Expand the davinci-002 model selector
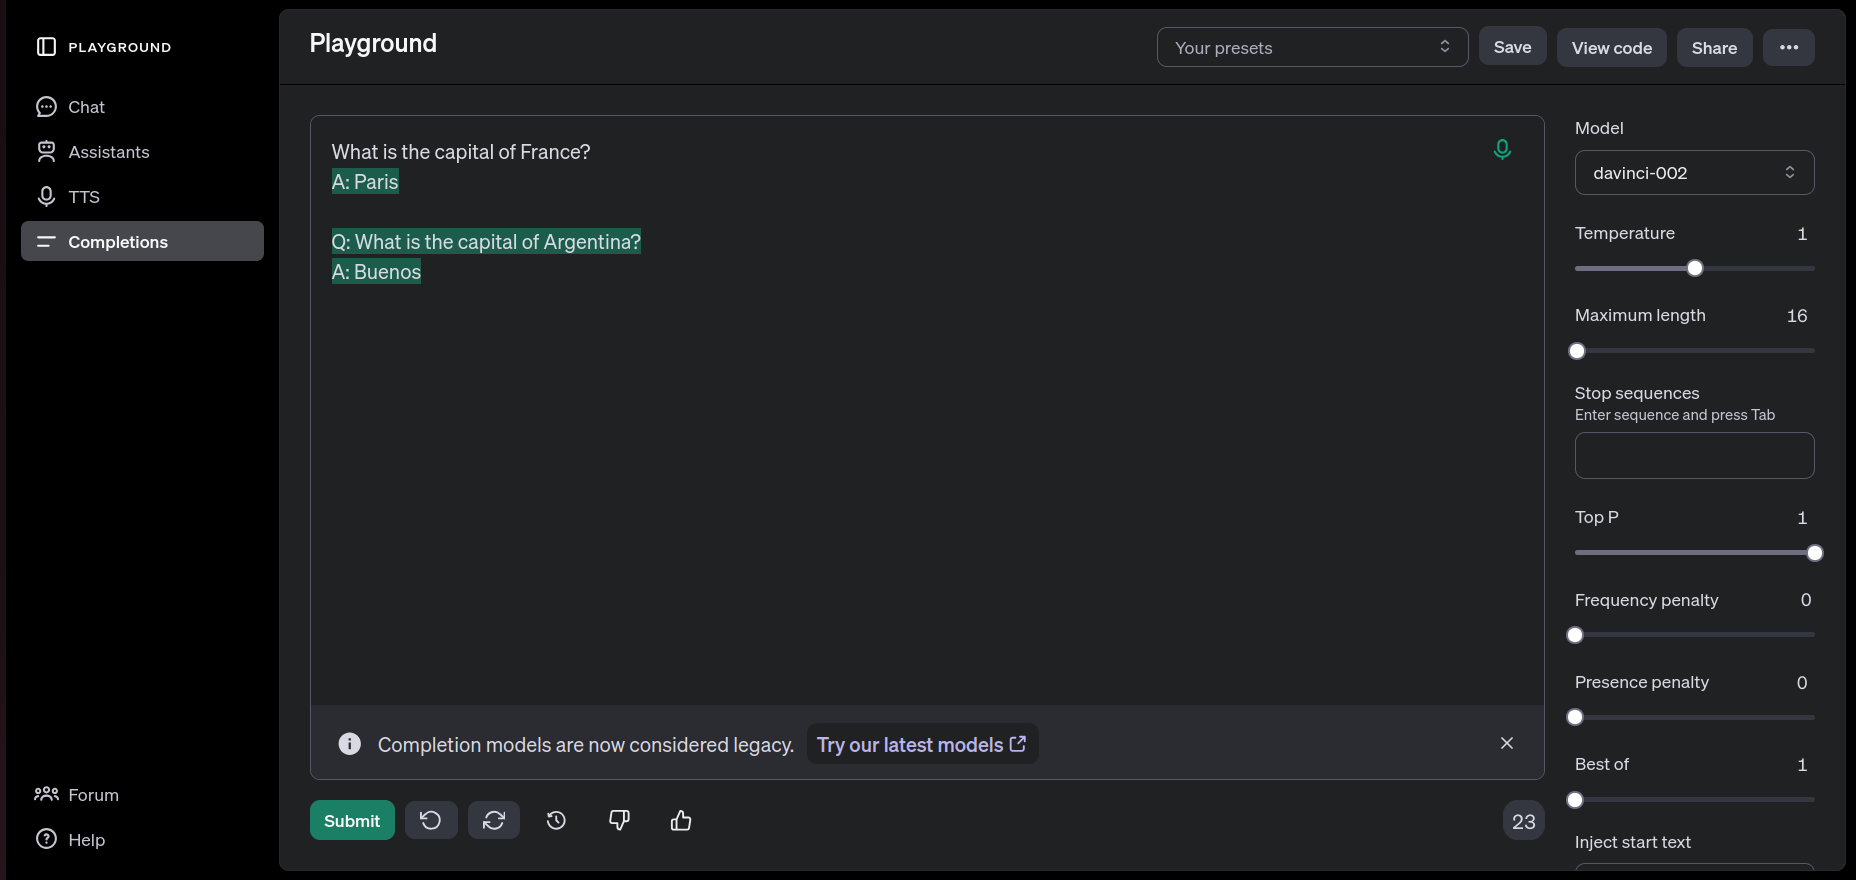Screen dimensions: 1856x880 (1694, 173)
